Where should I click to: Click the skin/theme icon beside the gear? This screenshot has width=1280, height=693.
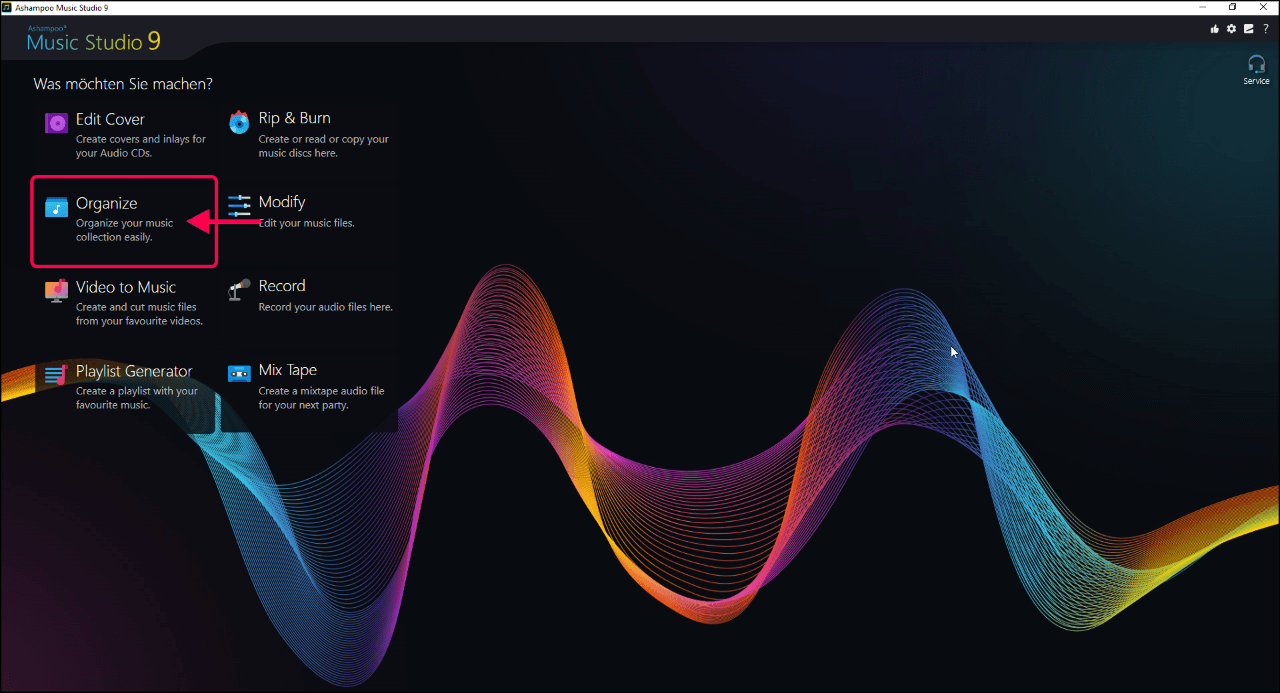[1248, 29]
